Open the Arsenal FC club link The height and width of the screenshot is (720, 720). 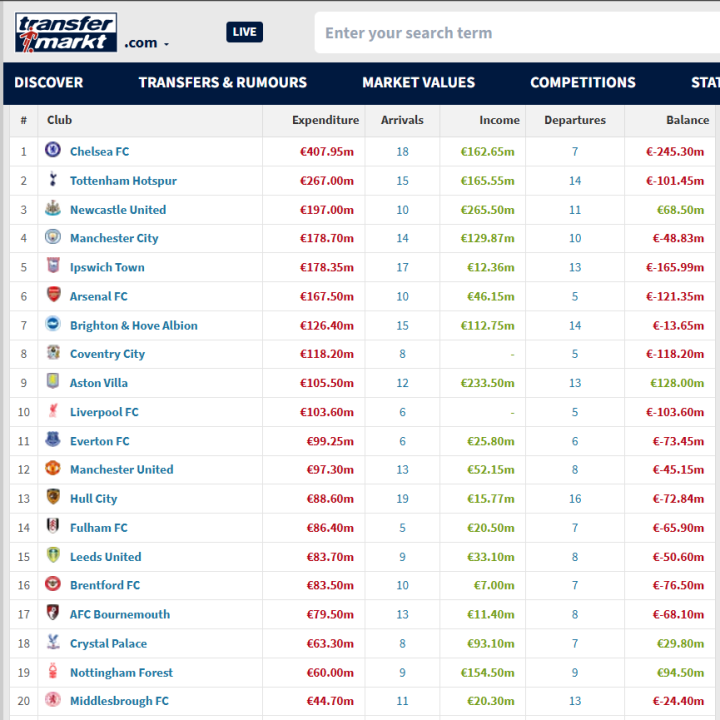click(x=99, y=297)
